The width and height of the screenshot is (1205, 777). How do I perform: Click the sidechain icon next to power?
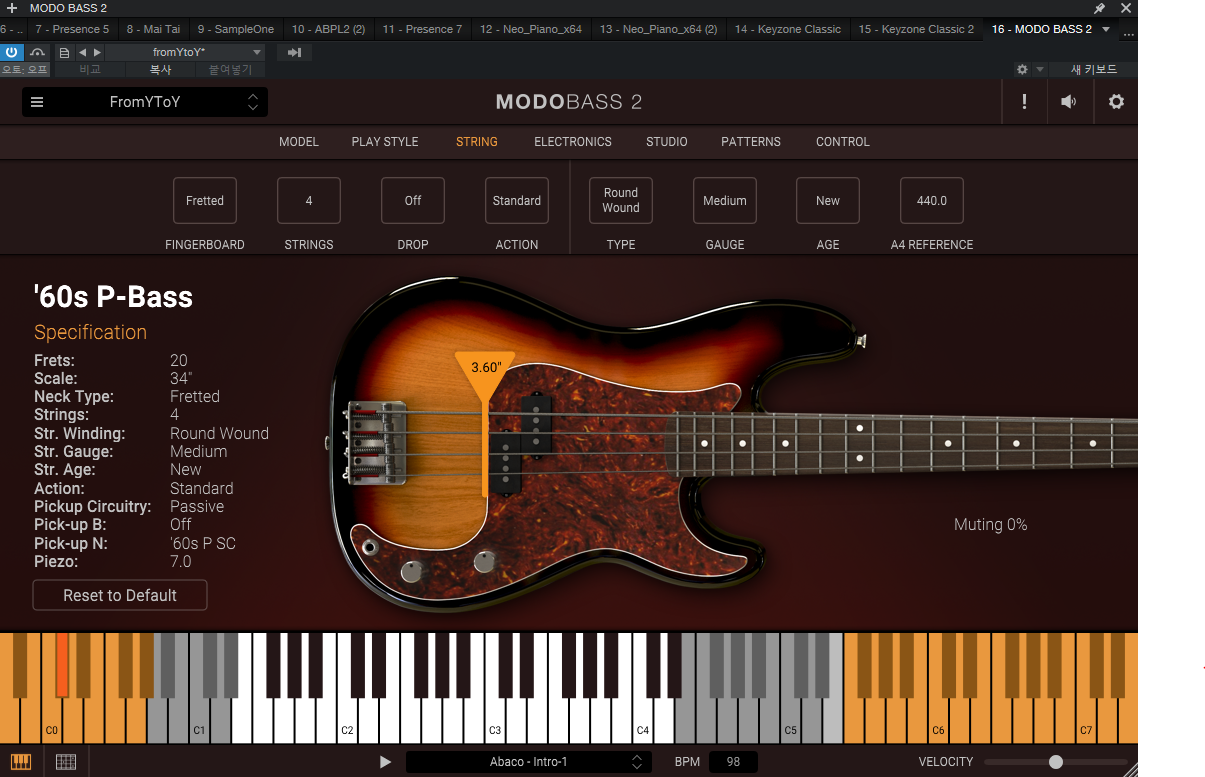(x=37, y=52)
